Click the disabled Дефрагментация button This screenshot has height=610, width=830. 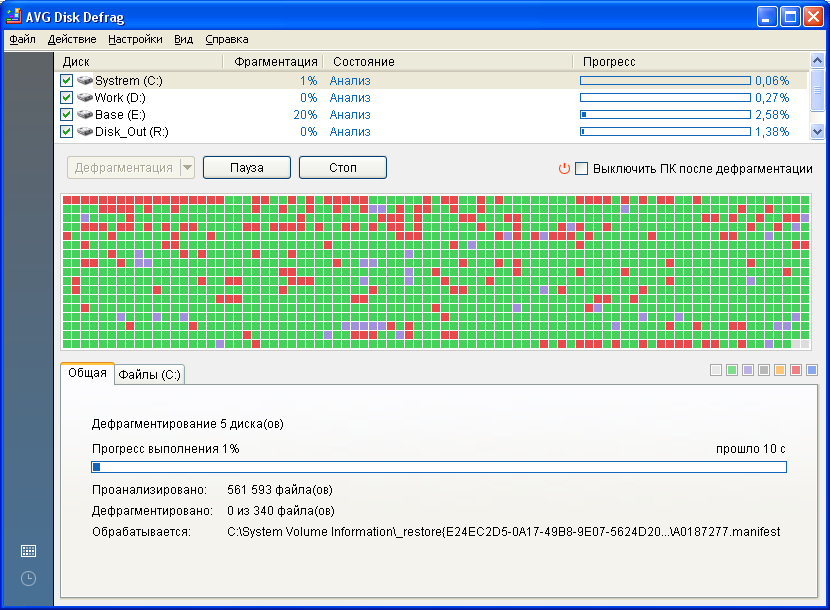[124, 168]
